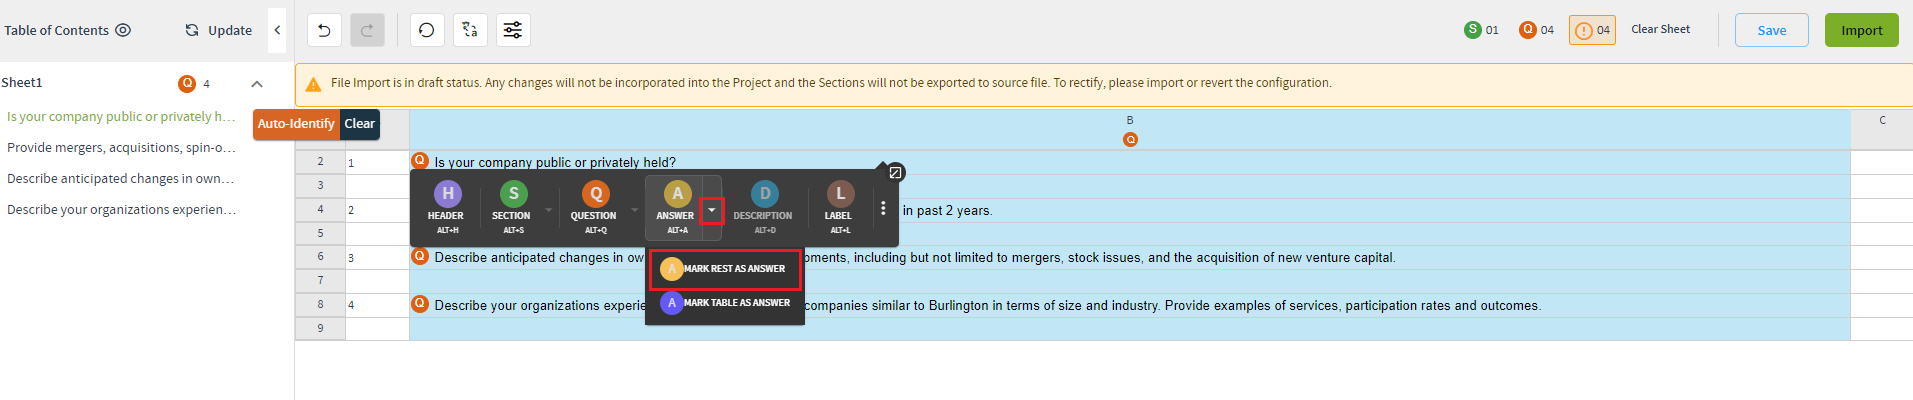1913x400 pixels.
Task: Click the Q icon beside 'Is your company public'
Action: click(420, 161)
